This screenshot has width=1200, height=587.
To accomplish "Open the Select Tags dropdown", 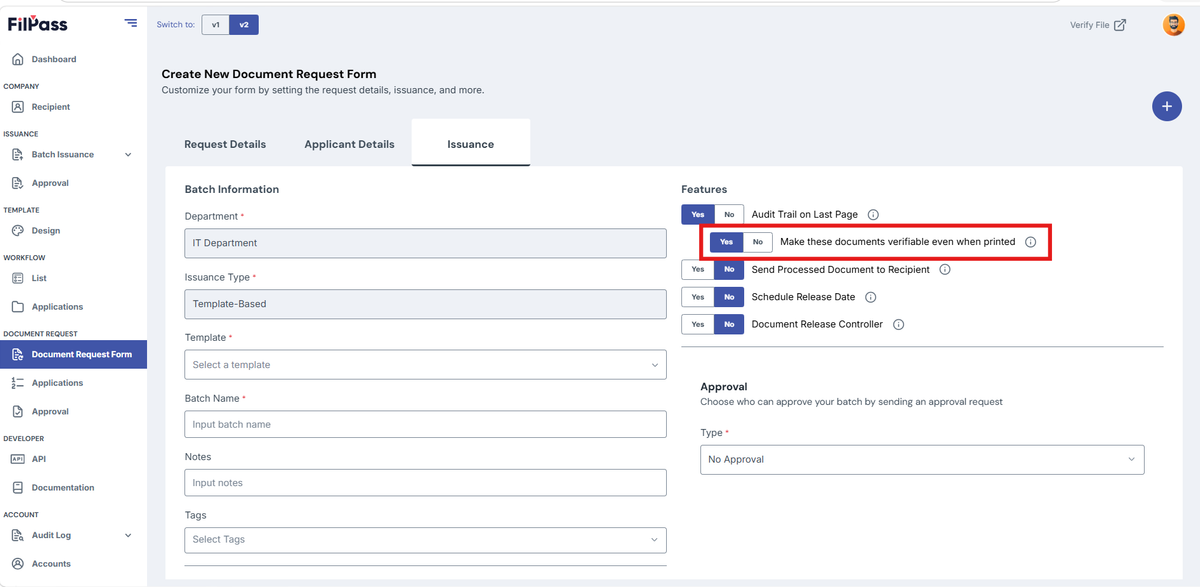I will [x=425, y=540].
